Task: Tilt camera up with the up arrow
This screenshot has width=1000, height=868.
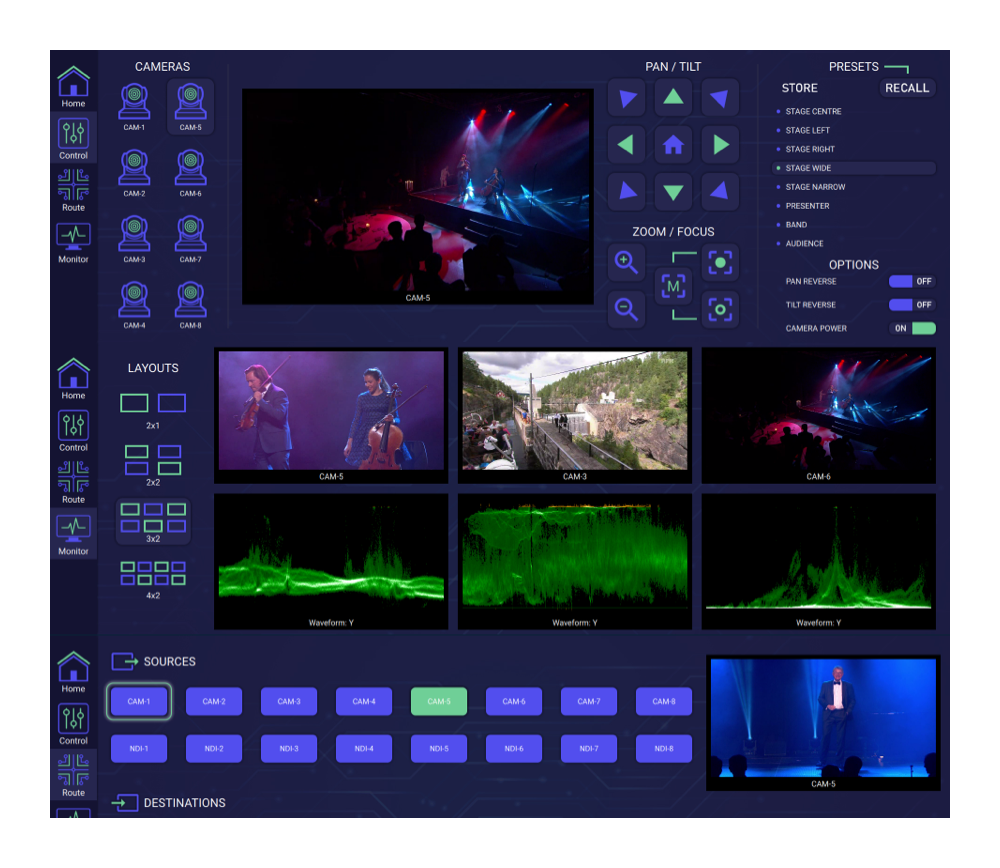Action: tap(674, 98)
